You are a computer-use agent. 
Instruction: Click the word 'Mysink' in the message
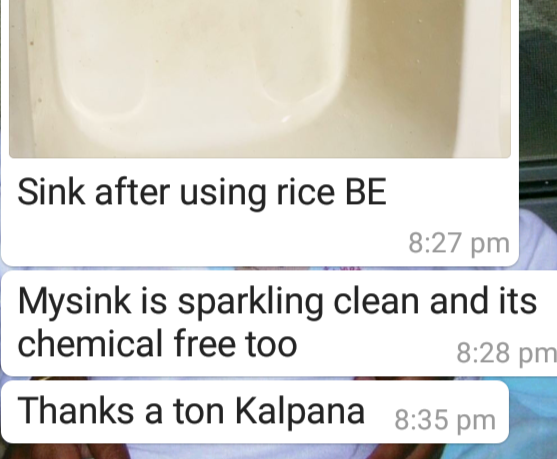74,303
